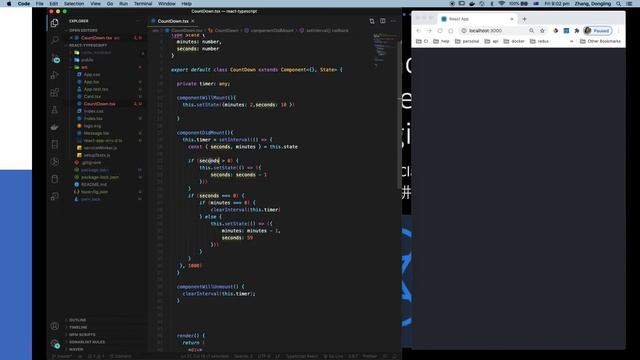Collapse the REACT-TYPESCRIPT folder section

pos(87,45)
